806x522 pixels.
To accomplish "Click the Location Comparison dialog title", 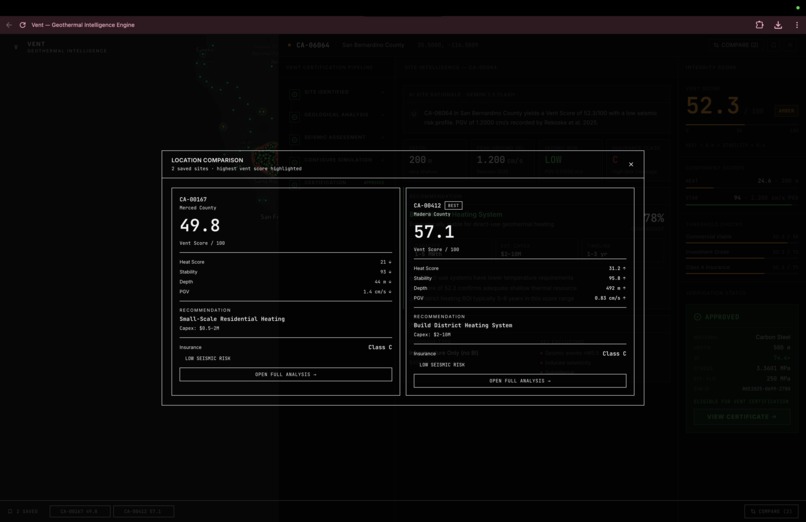I will tap(207, 160).
